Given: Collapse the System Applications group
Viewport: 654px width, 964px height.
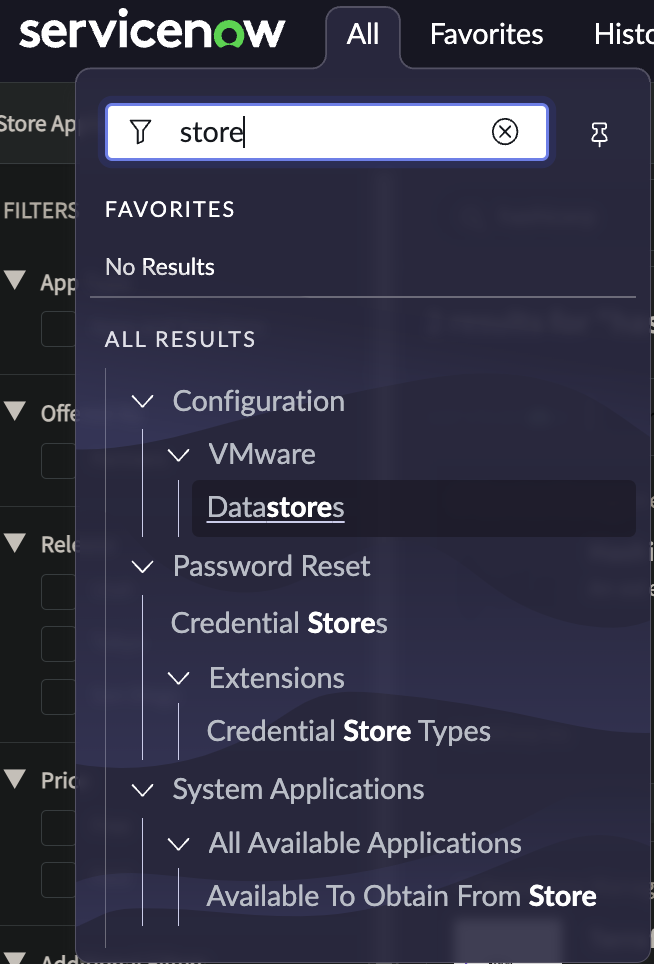Looking at the screenshot, I should point(143,790).
